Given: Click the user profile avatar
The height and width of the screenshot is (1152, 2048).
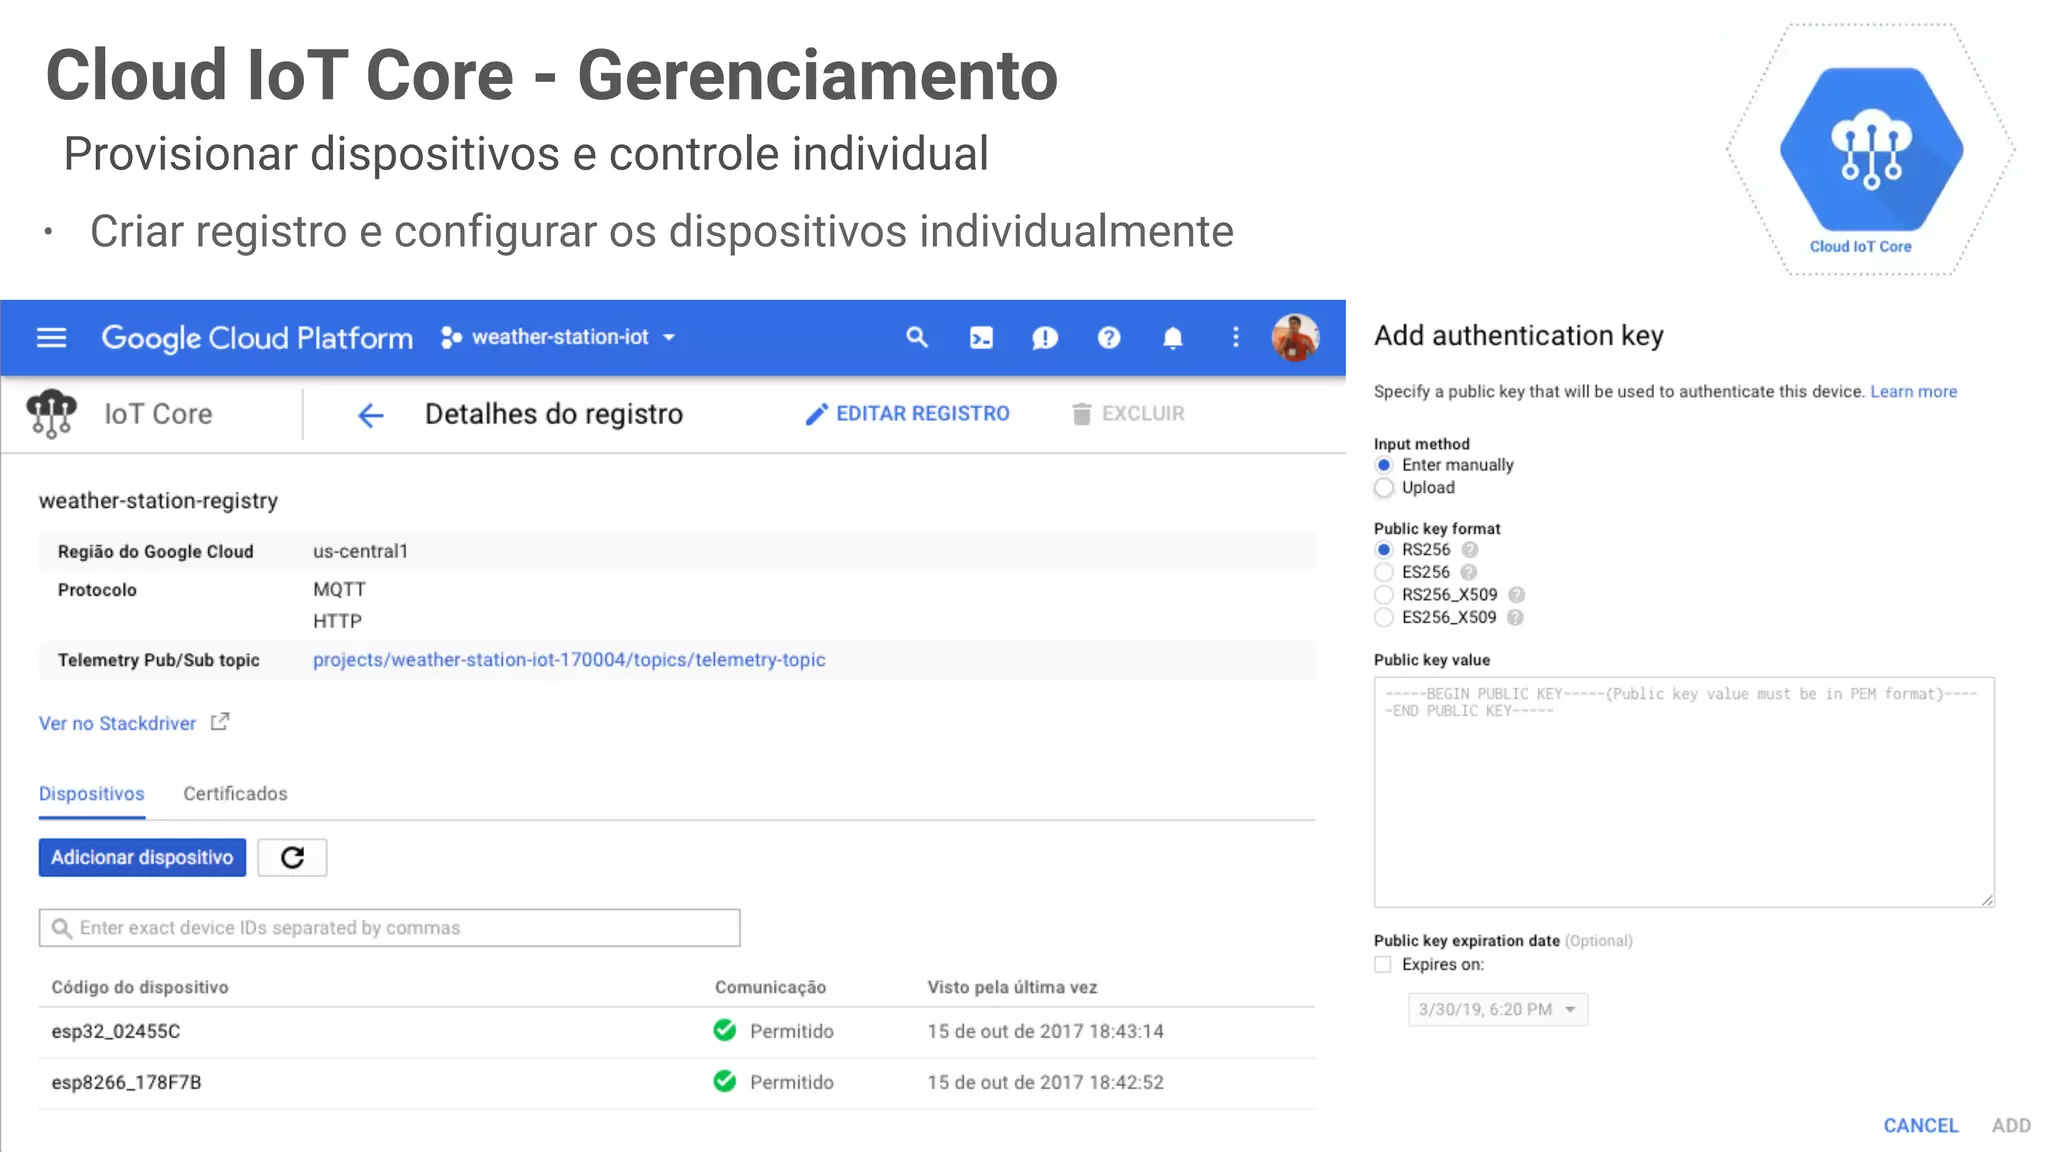Looking at the screenshot, I should (1295, 338).
